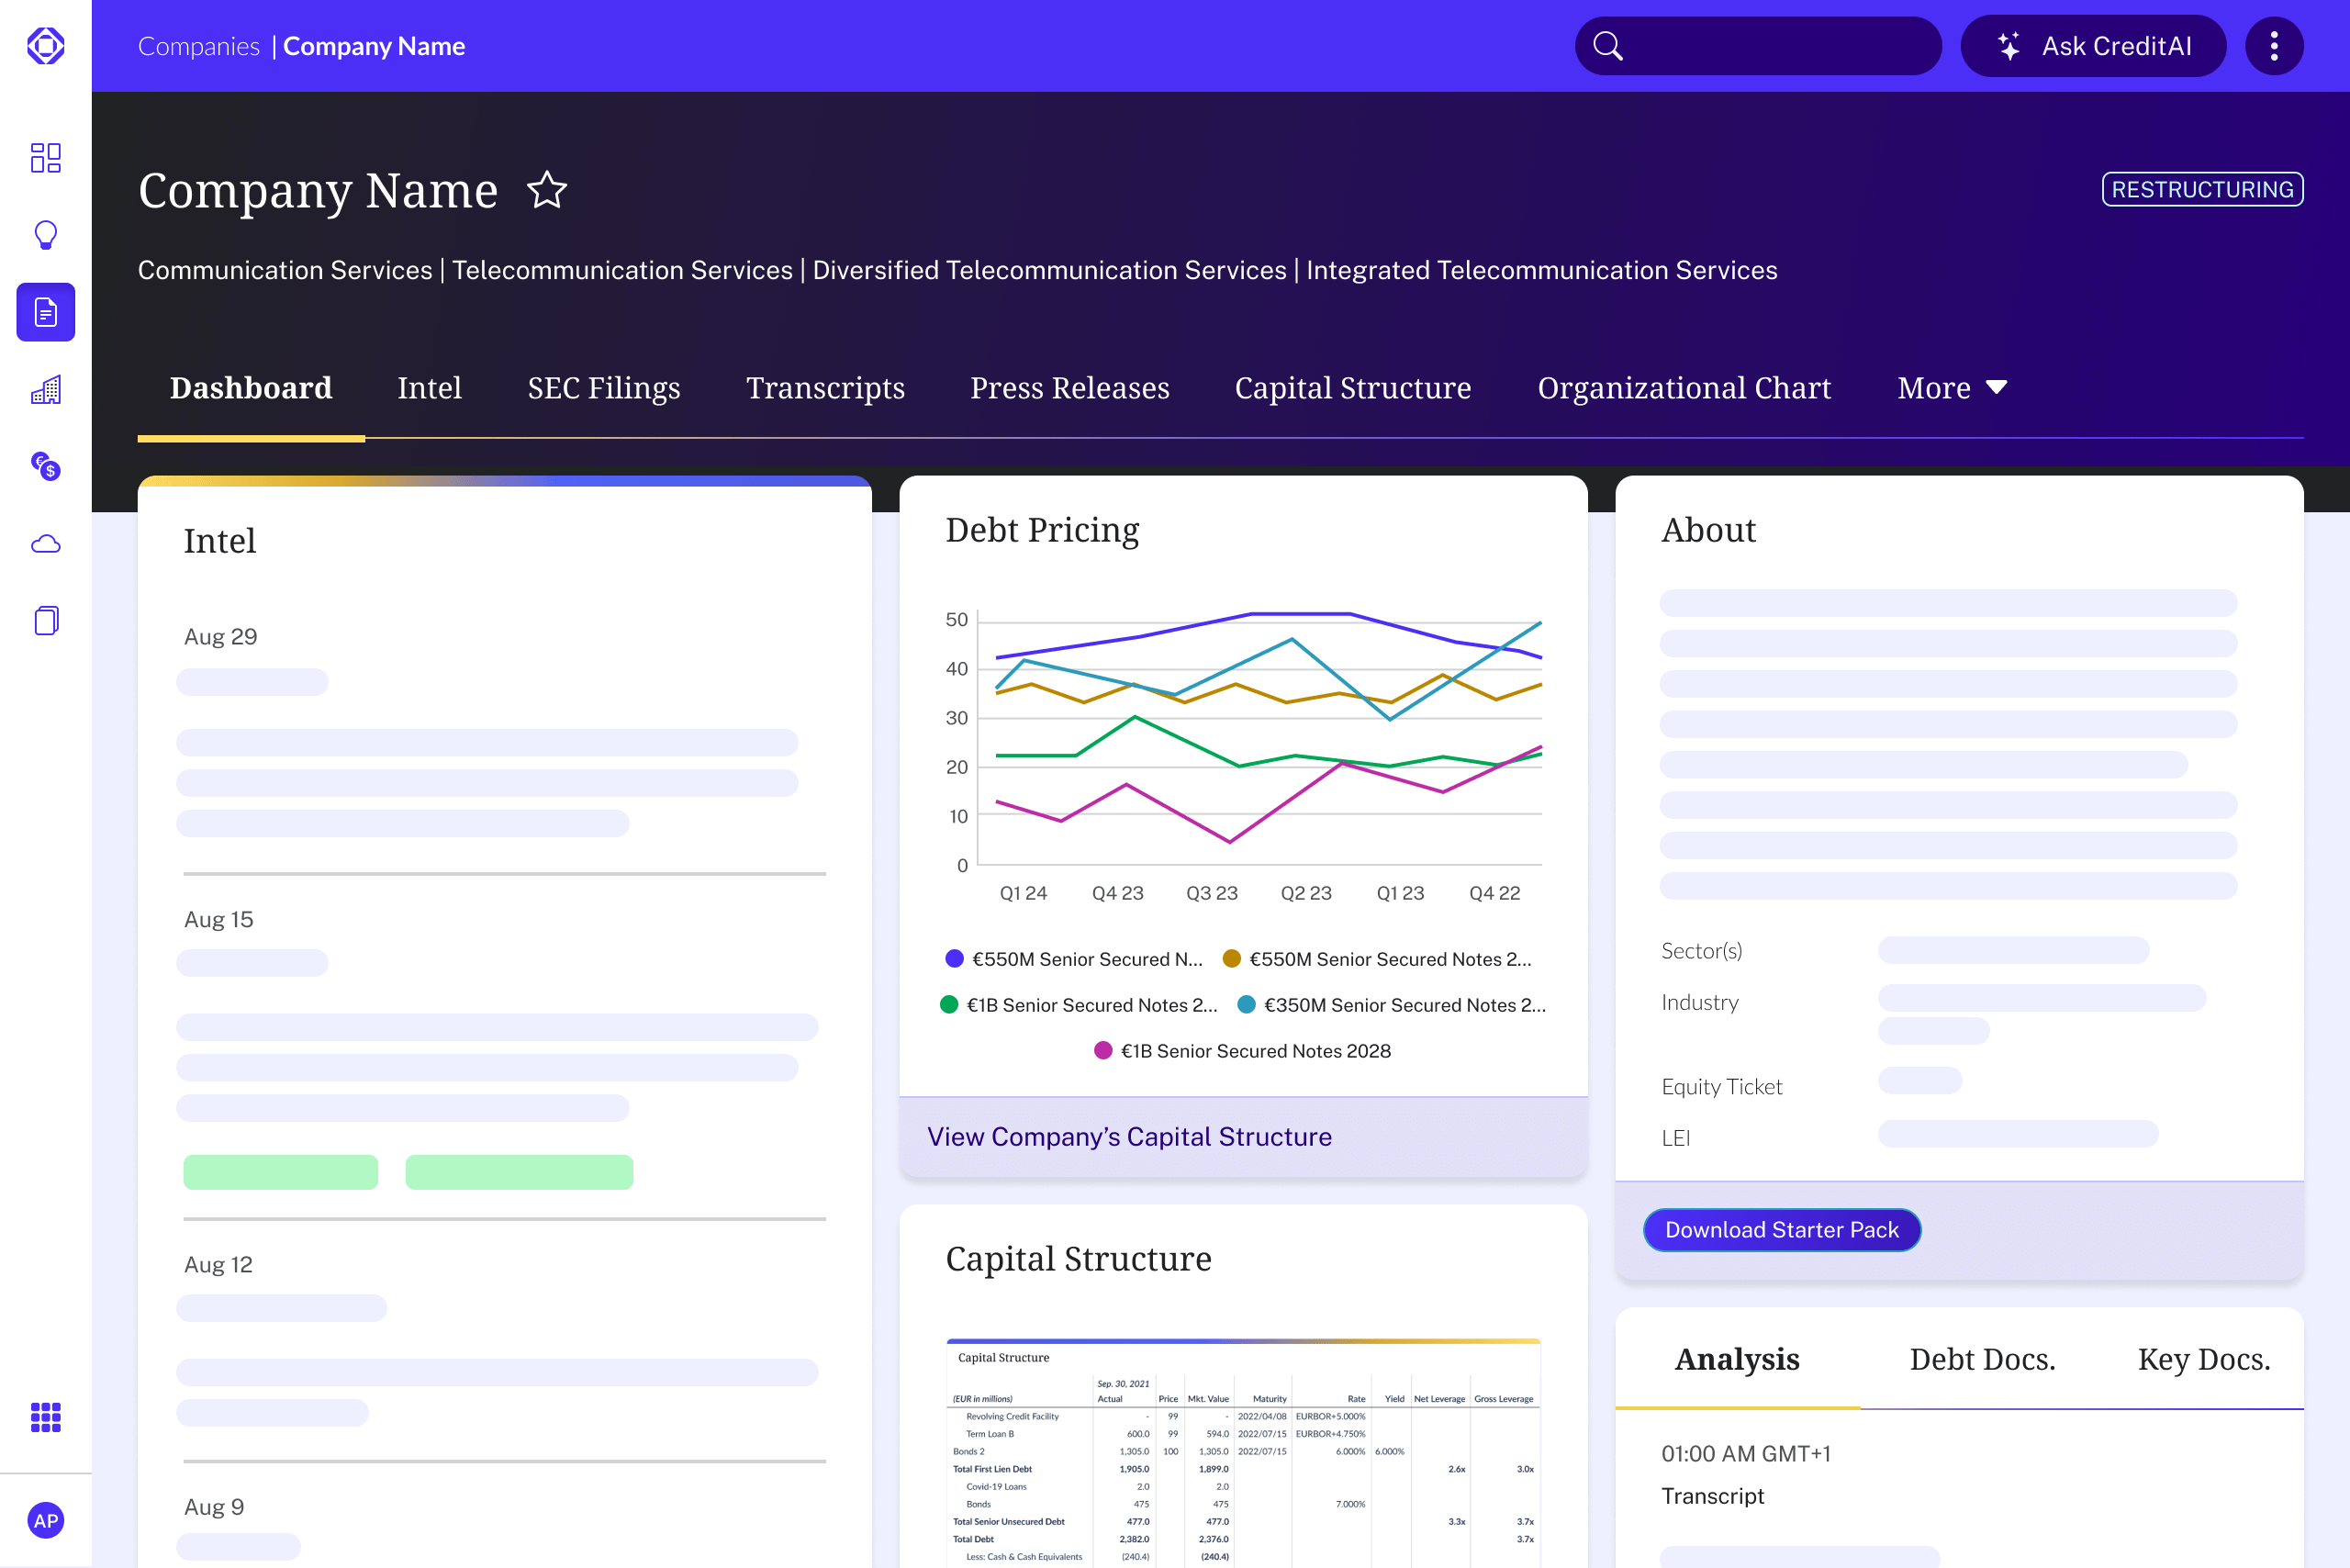Click the search input field
The height and width of the screenshot is (1568, 2350).
pos(1770,46)
